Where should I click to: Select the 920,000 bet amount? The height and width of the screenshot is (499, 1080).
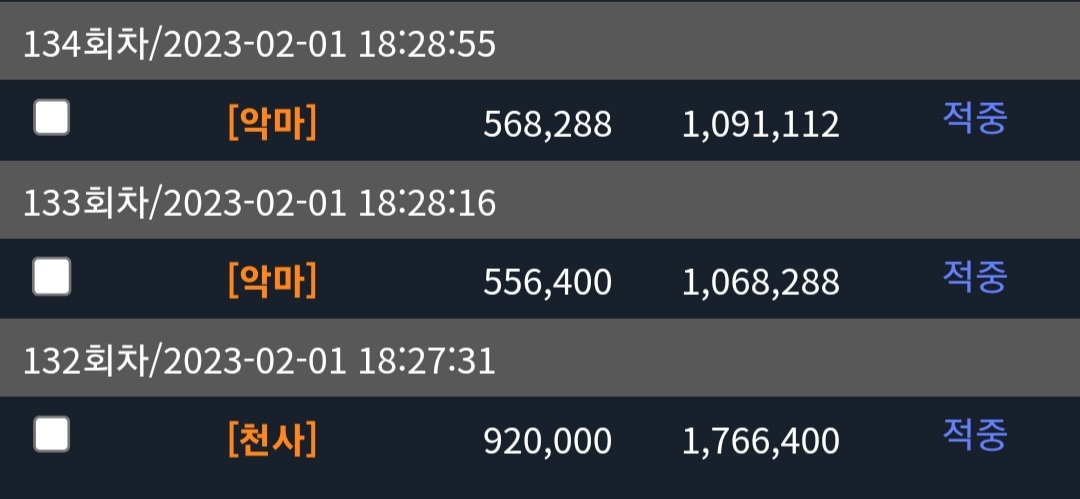[548, 441]
